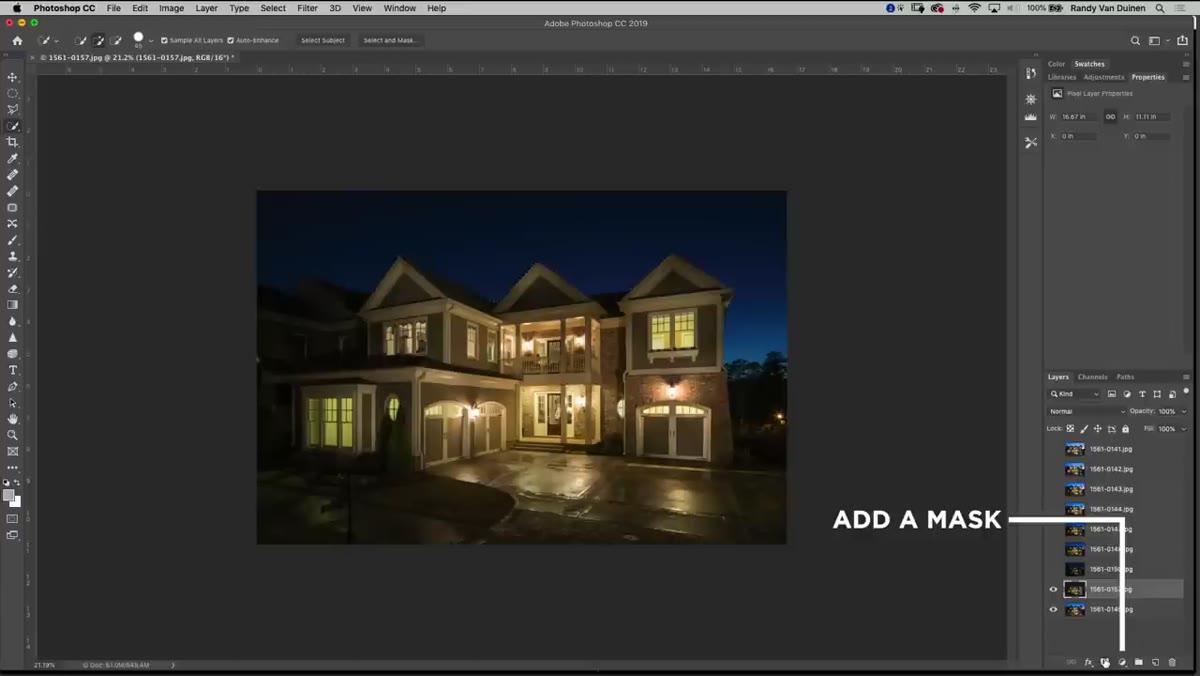This screenshot has width=1200, height=676.
Task: Open the brush options picker arrow
Action: [x=151, y=41]
